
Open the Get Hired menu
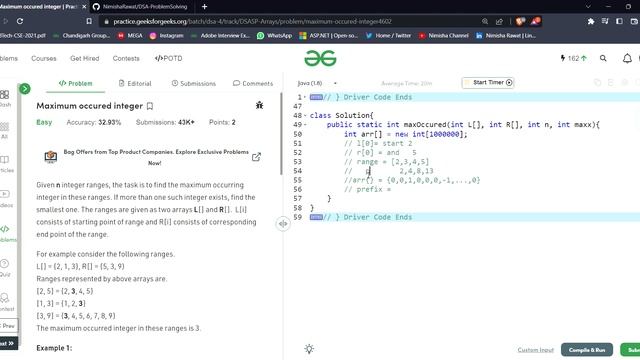[84, 58]
